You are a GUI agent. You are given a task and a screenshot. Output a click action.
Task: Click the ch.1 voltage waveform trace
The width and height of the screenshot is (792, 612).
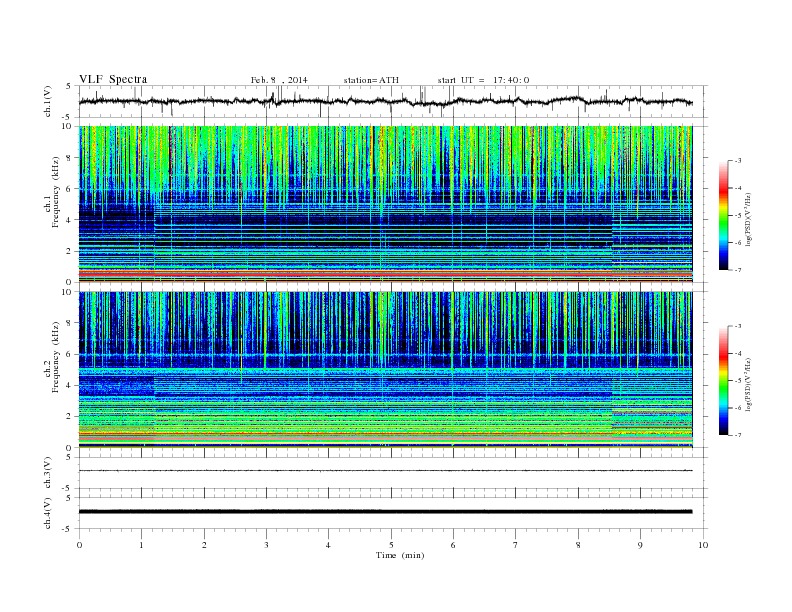[386, 101]
